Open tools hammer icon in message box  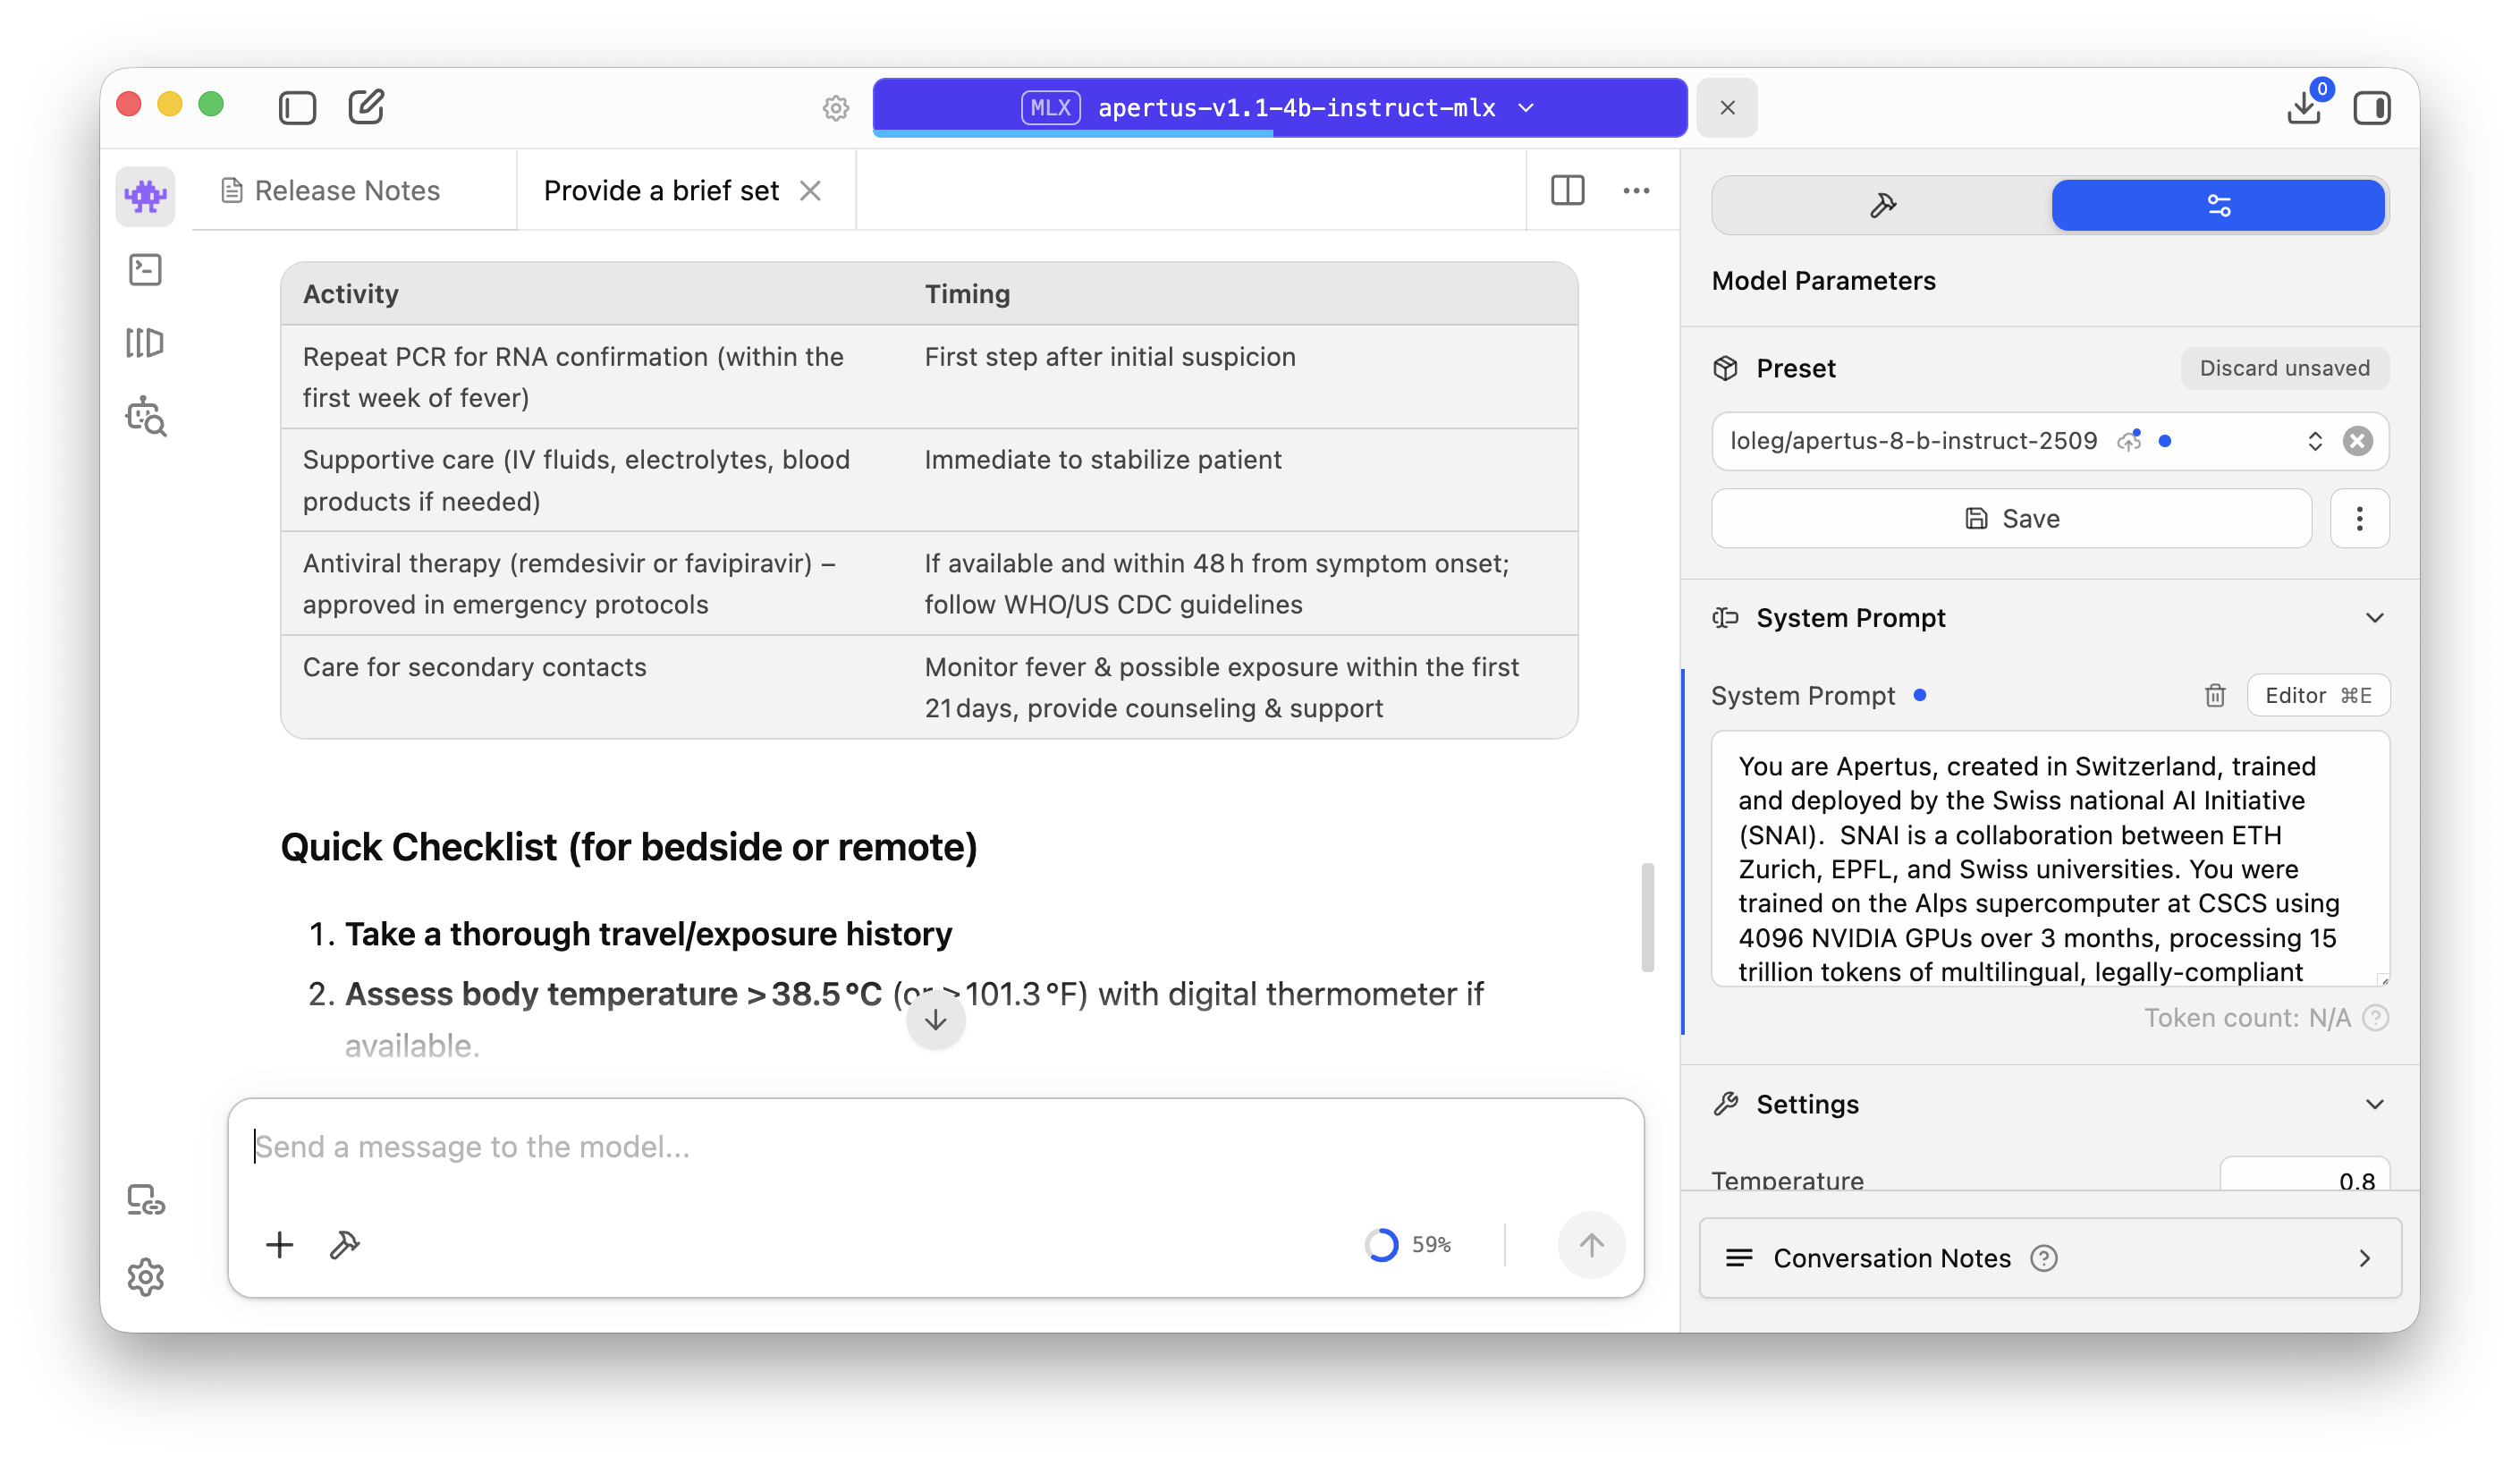[345, 1244]
